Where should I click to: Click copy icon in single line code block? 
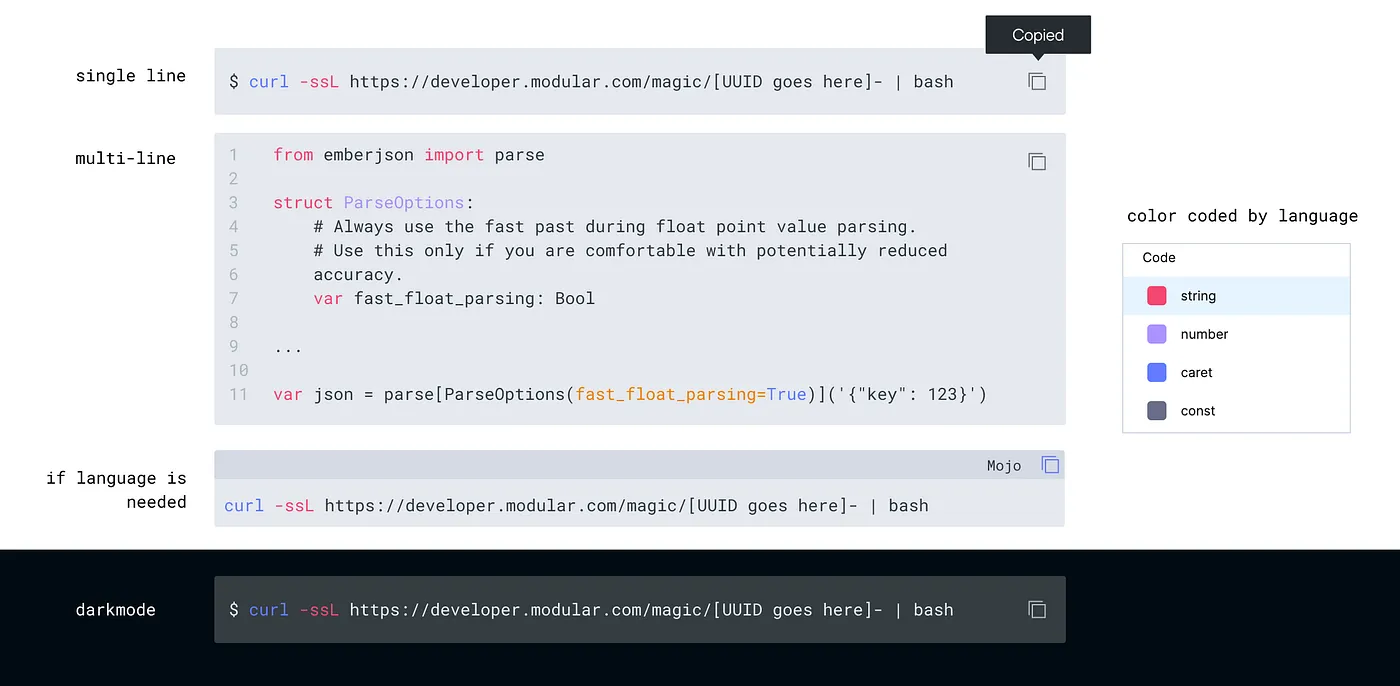coord(1037,82)
